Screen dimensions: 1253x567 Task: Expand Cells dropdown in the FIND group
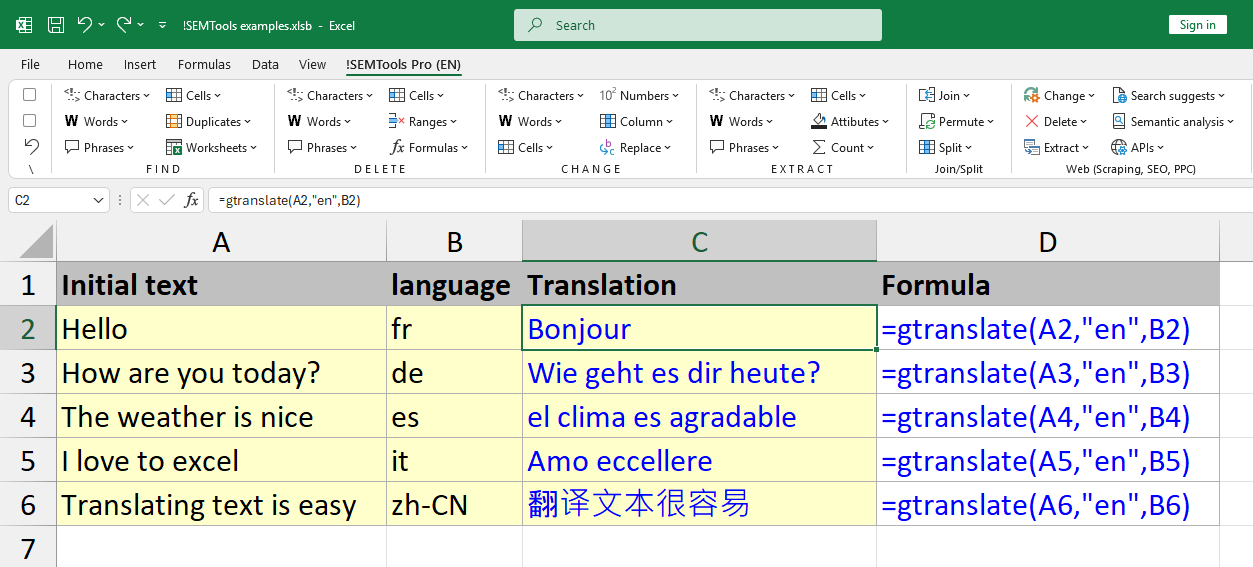pos(193,96)
